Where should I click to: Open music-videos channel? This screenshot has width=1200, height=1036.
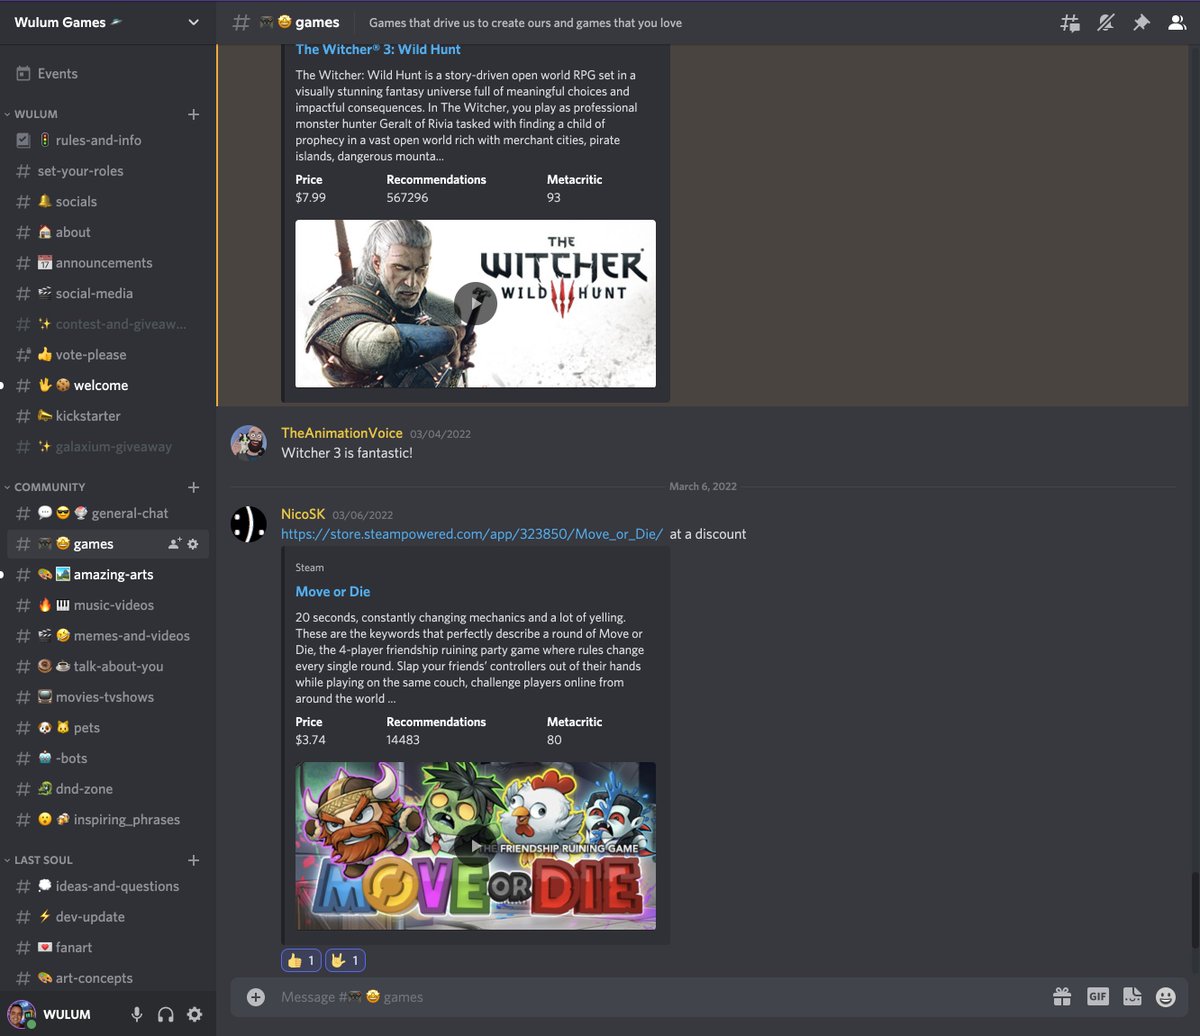click(x=108, y=605)
